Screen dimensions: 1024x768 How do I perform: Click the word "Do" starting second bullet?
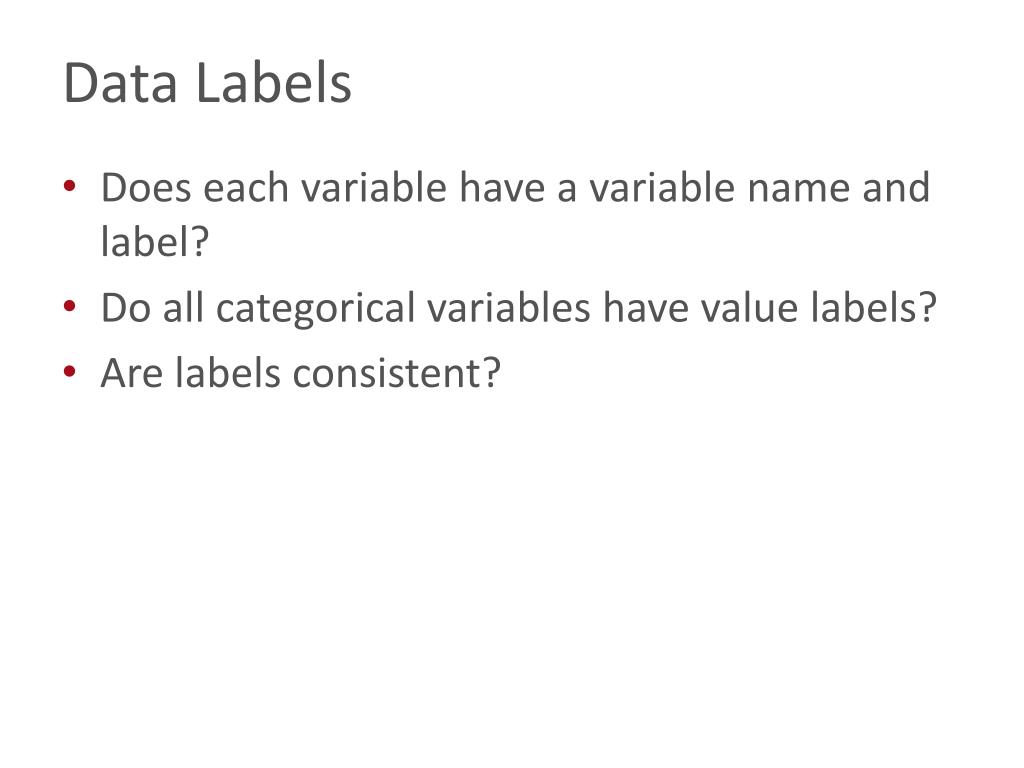(x=125, y=308)
